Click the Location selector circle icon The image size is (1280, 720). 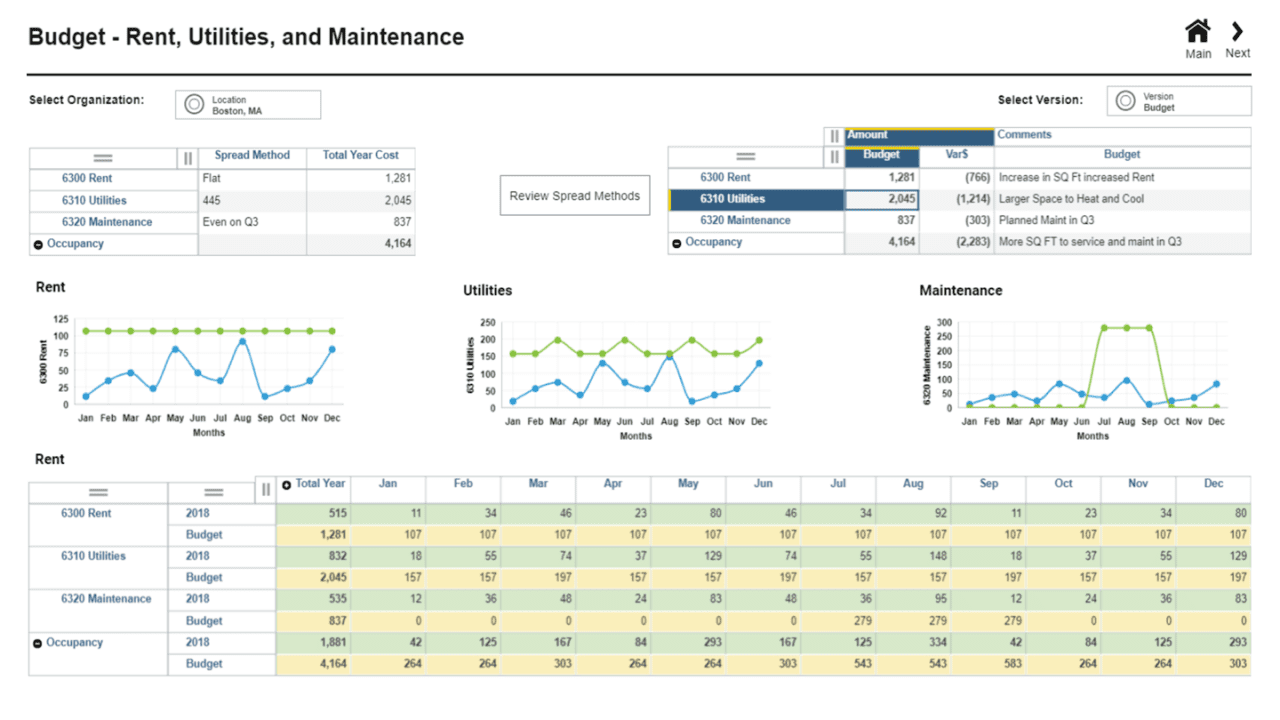[x=194, y=105]
